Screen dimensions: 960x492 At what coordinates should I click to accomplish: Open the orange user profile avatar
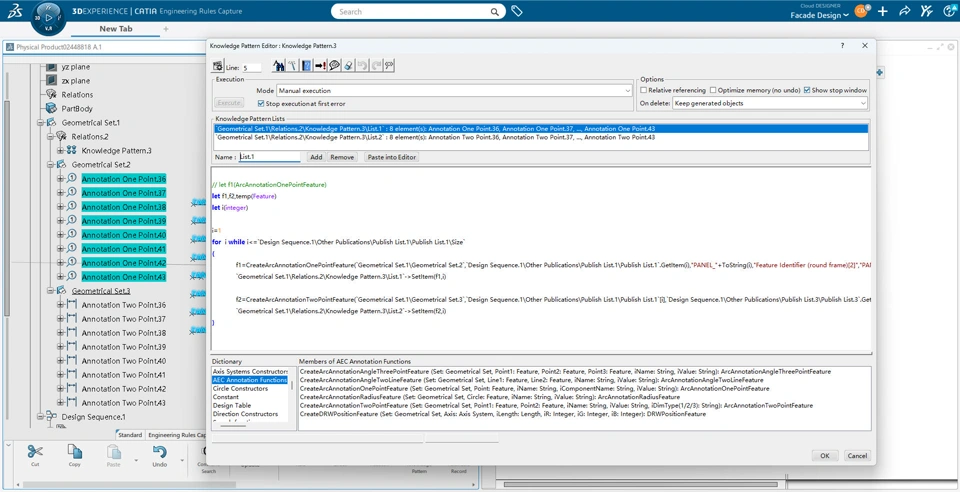point(861,11)
